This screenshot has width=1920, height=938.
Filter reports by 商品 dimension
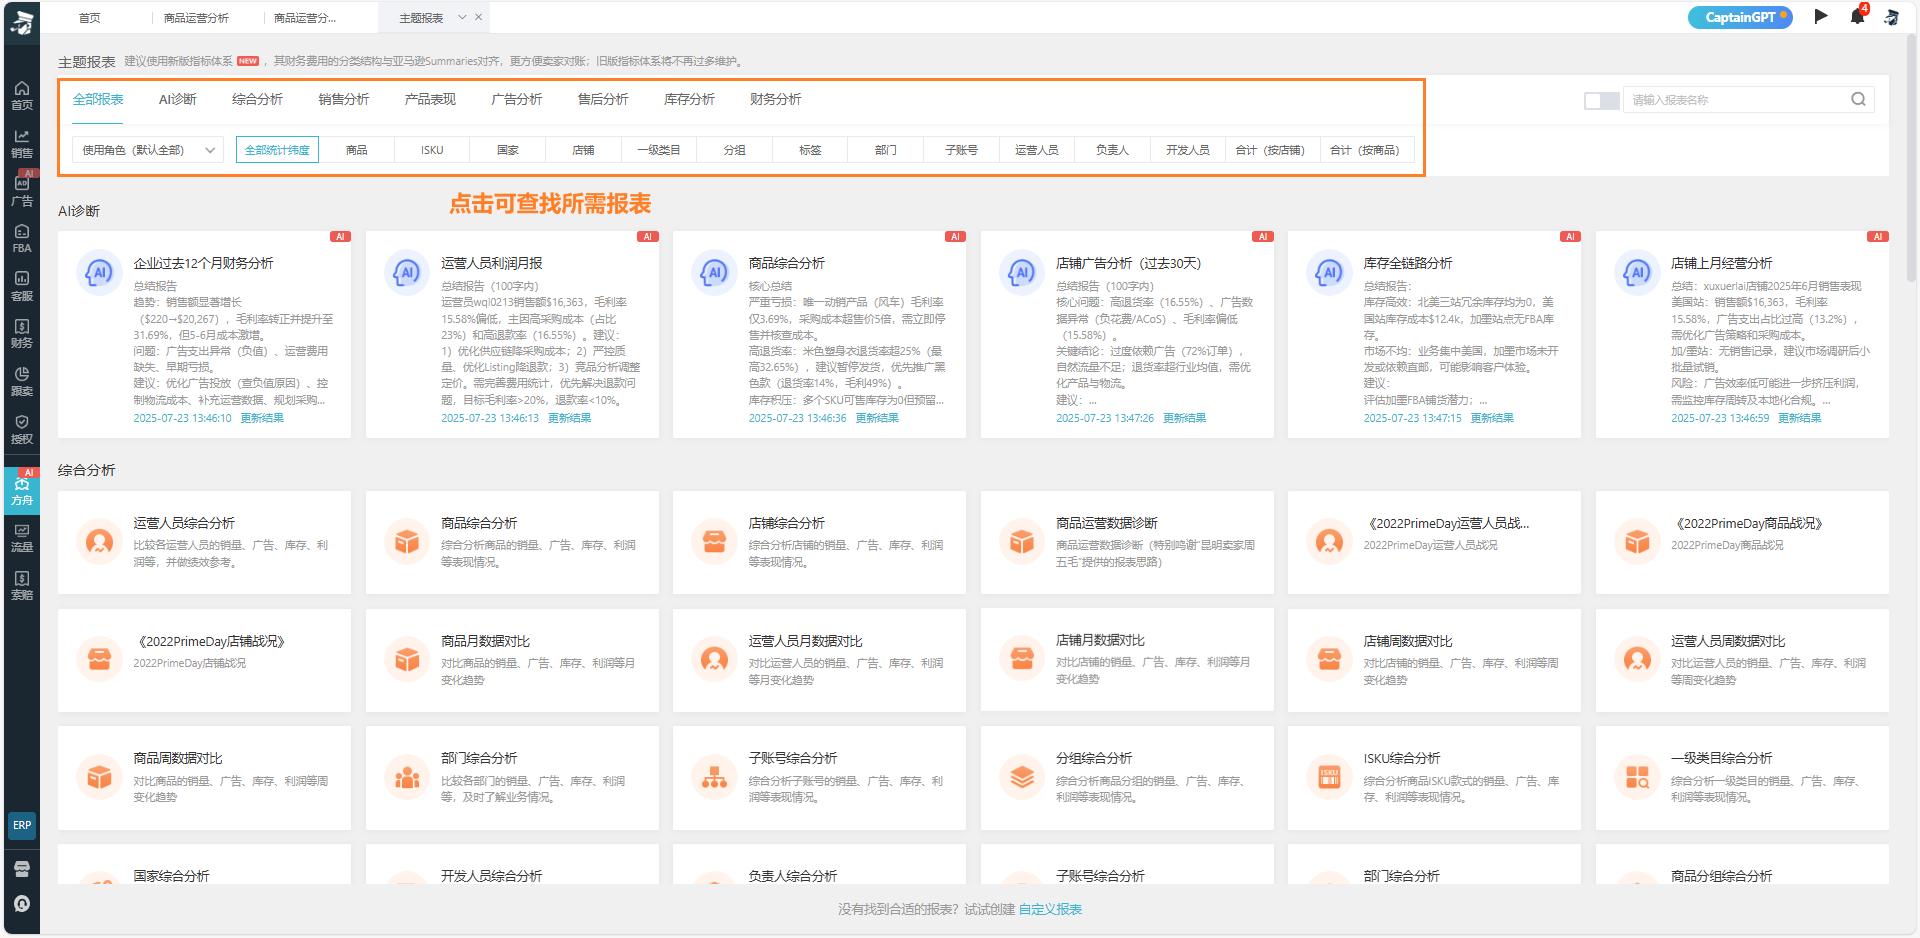coord(356,150)
